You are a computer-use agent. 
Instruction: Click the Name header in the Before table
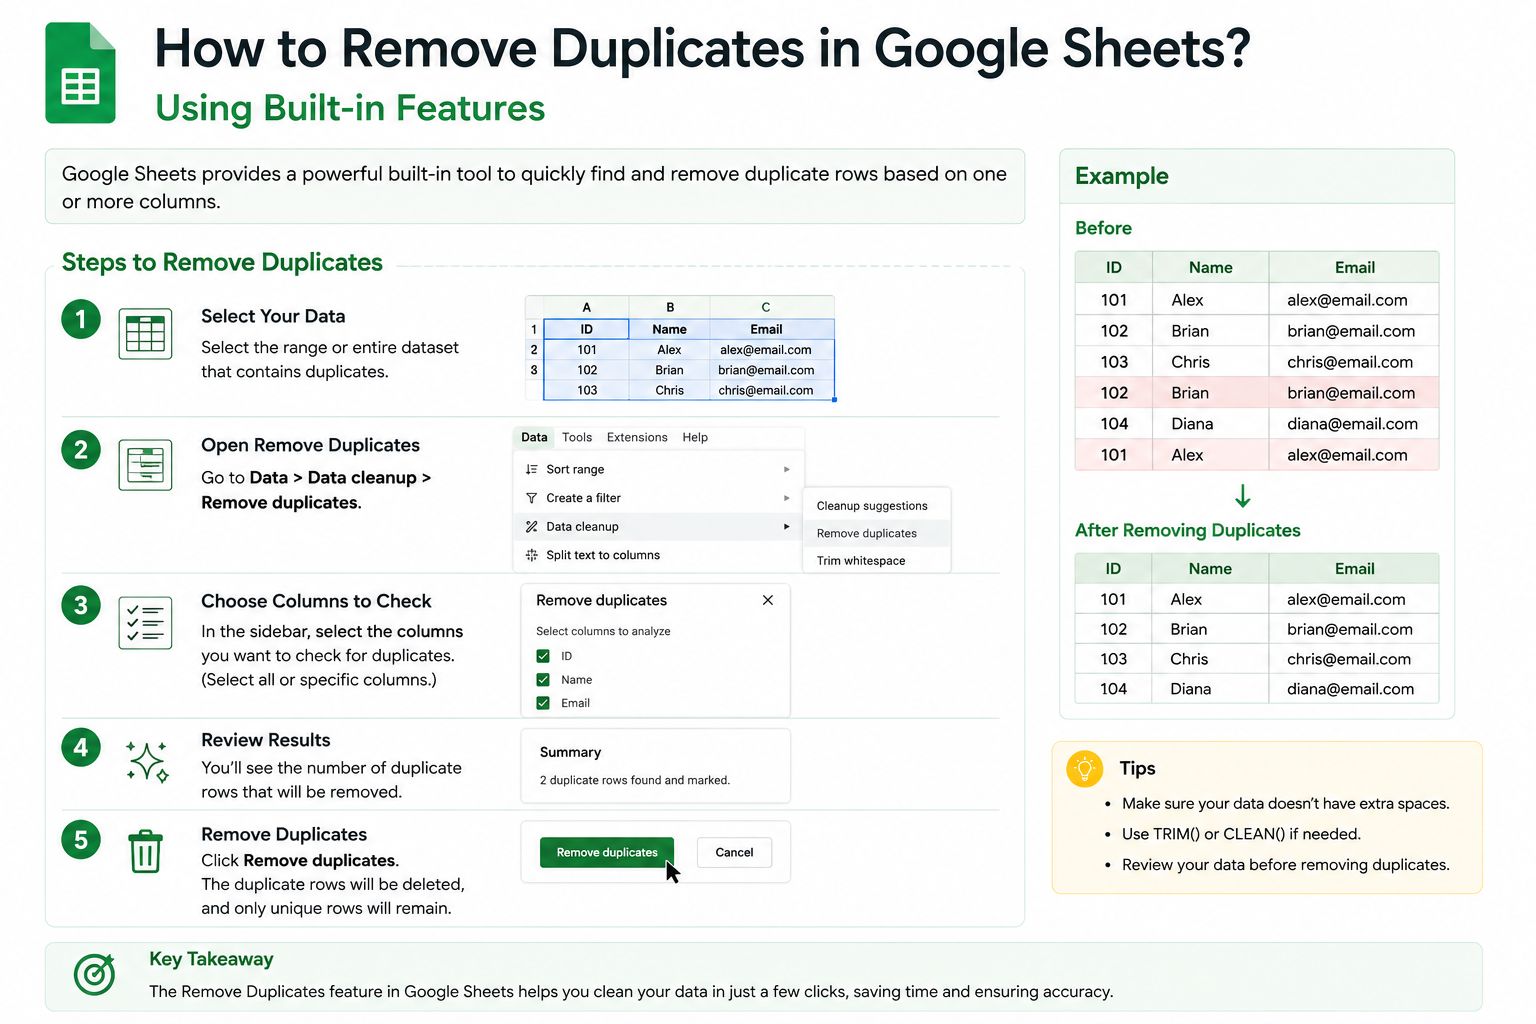(x=1210, y=267)
